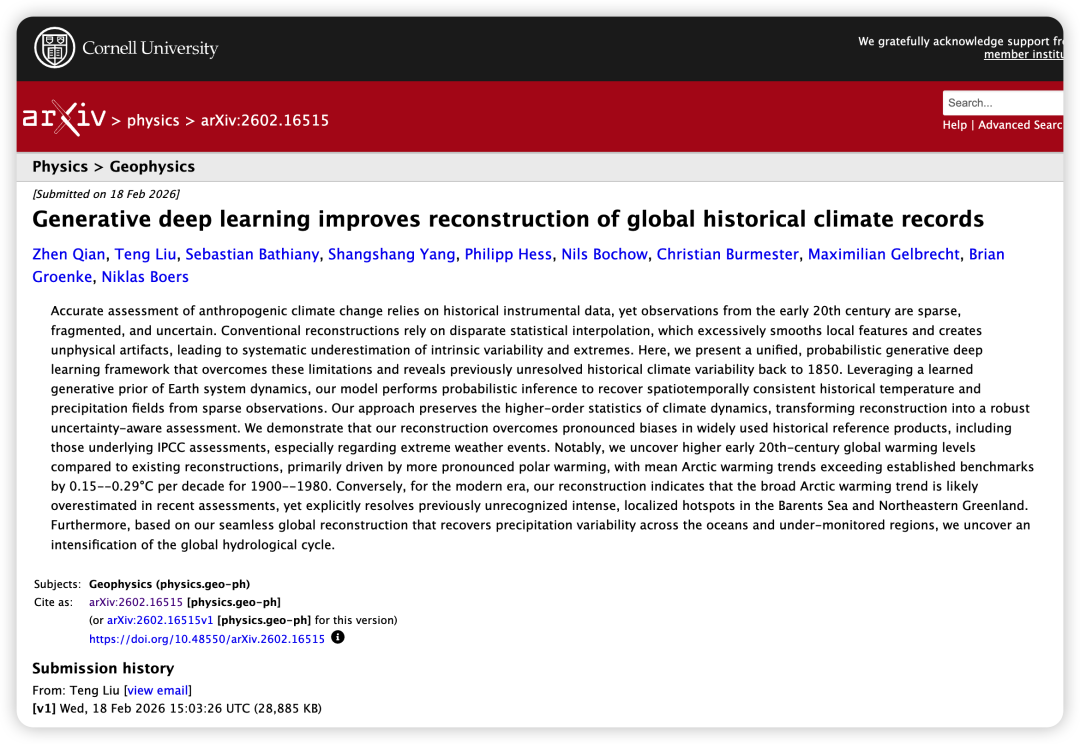Click the info icon beside the DOI link
This screenshot has width=1080, height=744.
pos(338,636)
